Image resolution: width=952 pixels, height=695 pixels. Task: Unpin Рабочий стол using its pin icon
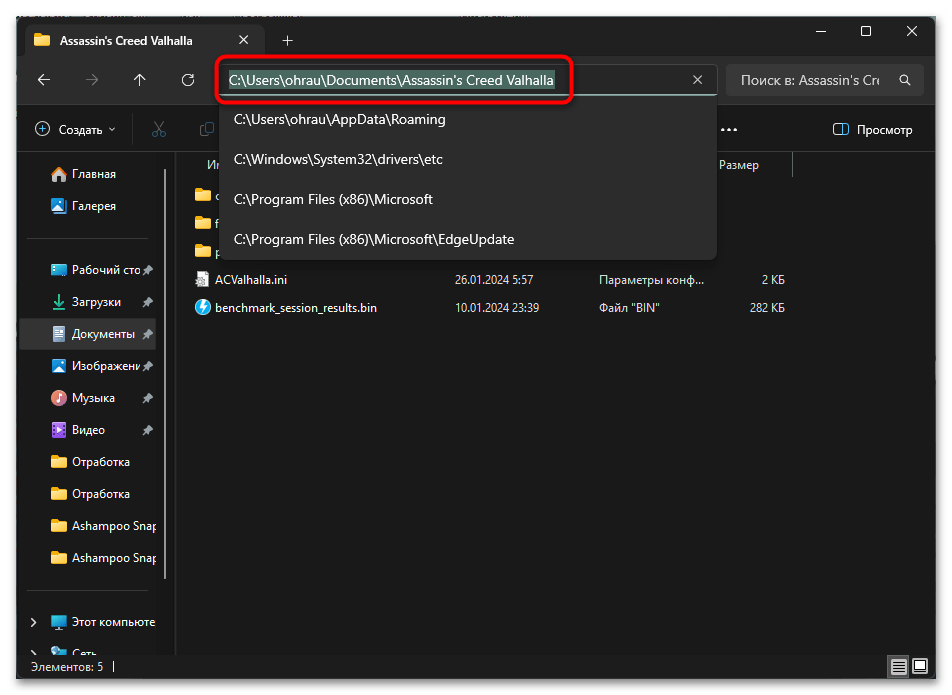148,270
